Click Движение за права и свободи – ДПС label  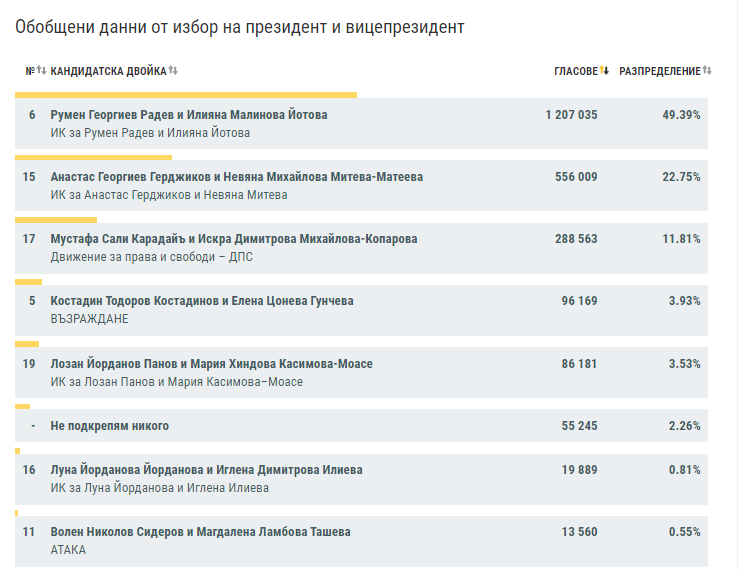(x=151, y=257)
